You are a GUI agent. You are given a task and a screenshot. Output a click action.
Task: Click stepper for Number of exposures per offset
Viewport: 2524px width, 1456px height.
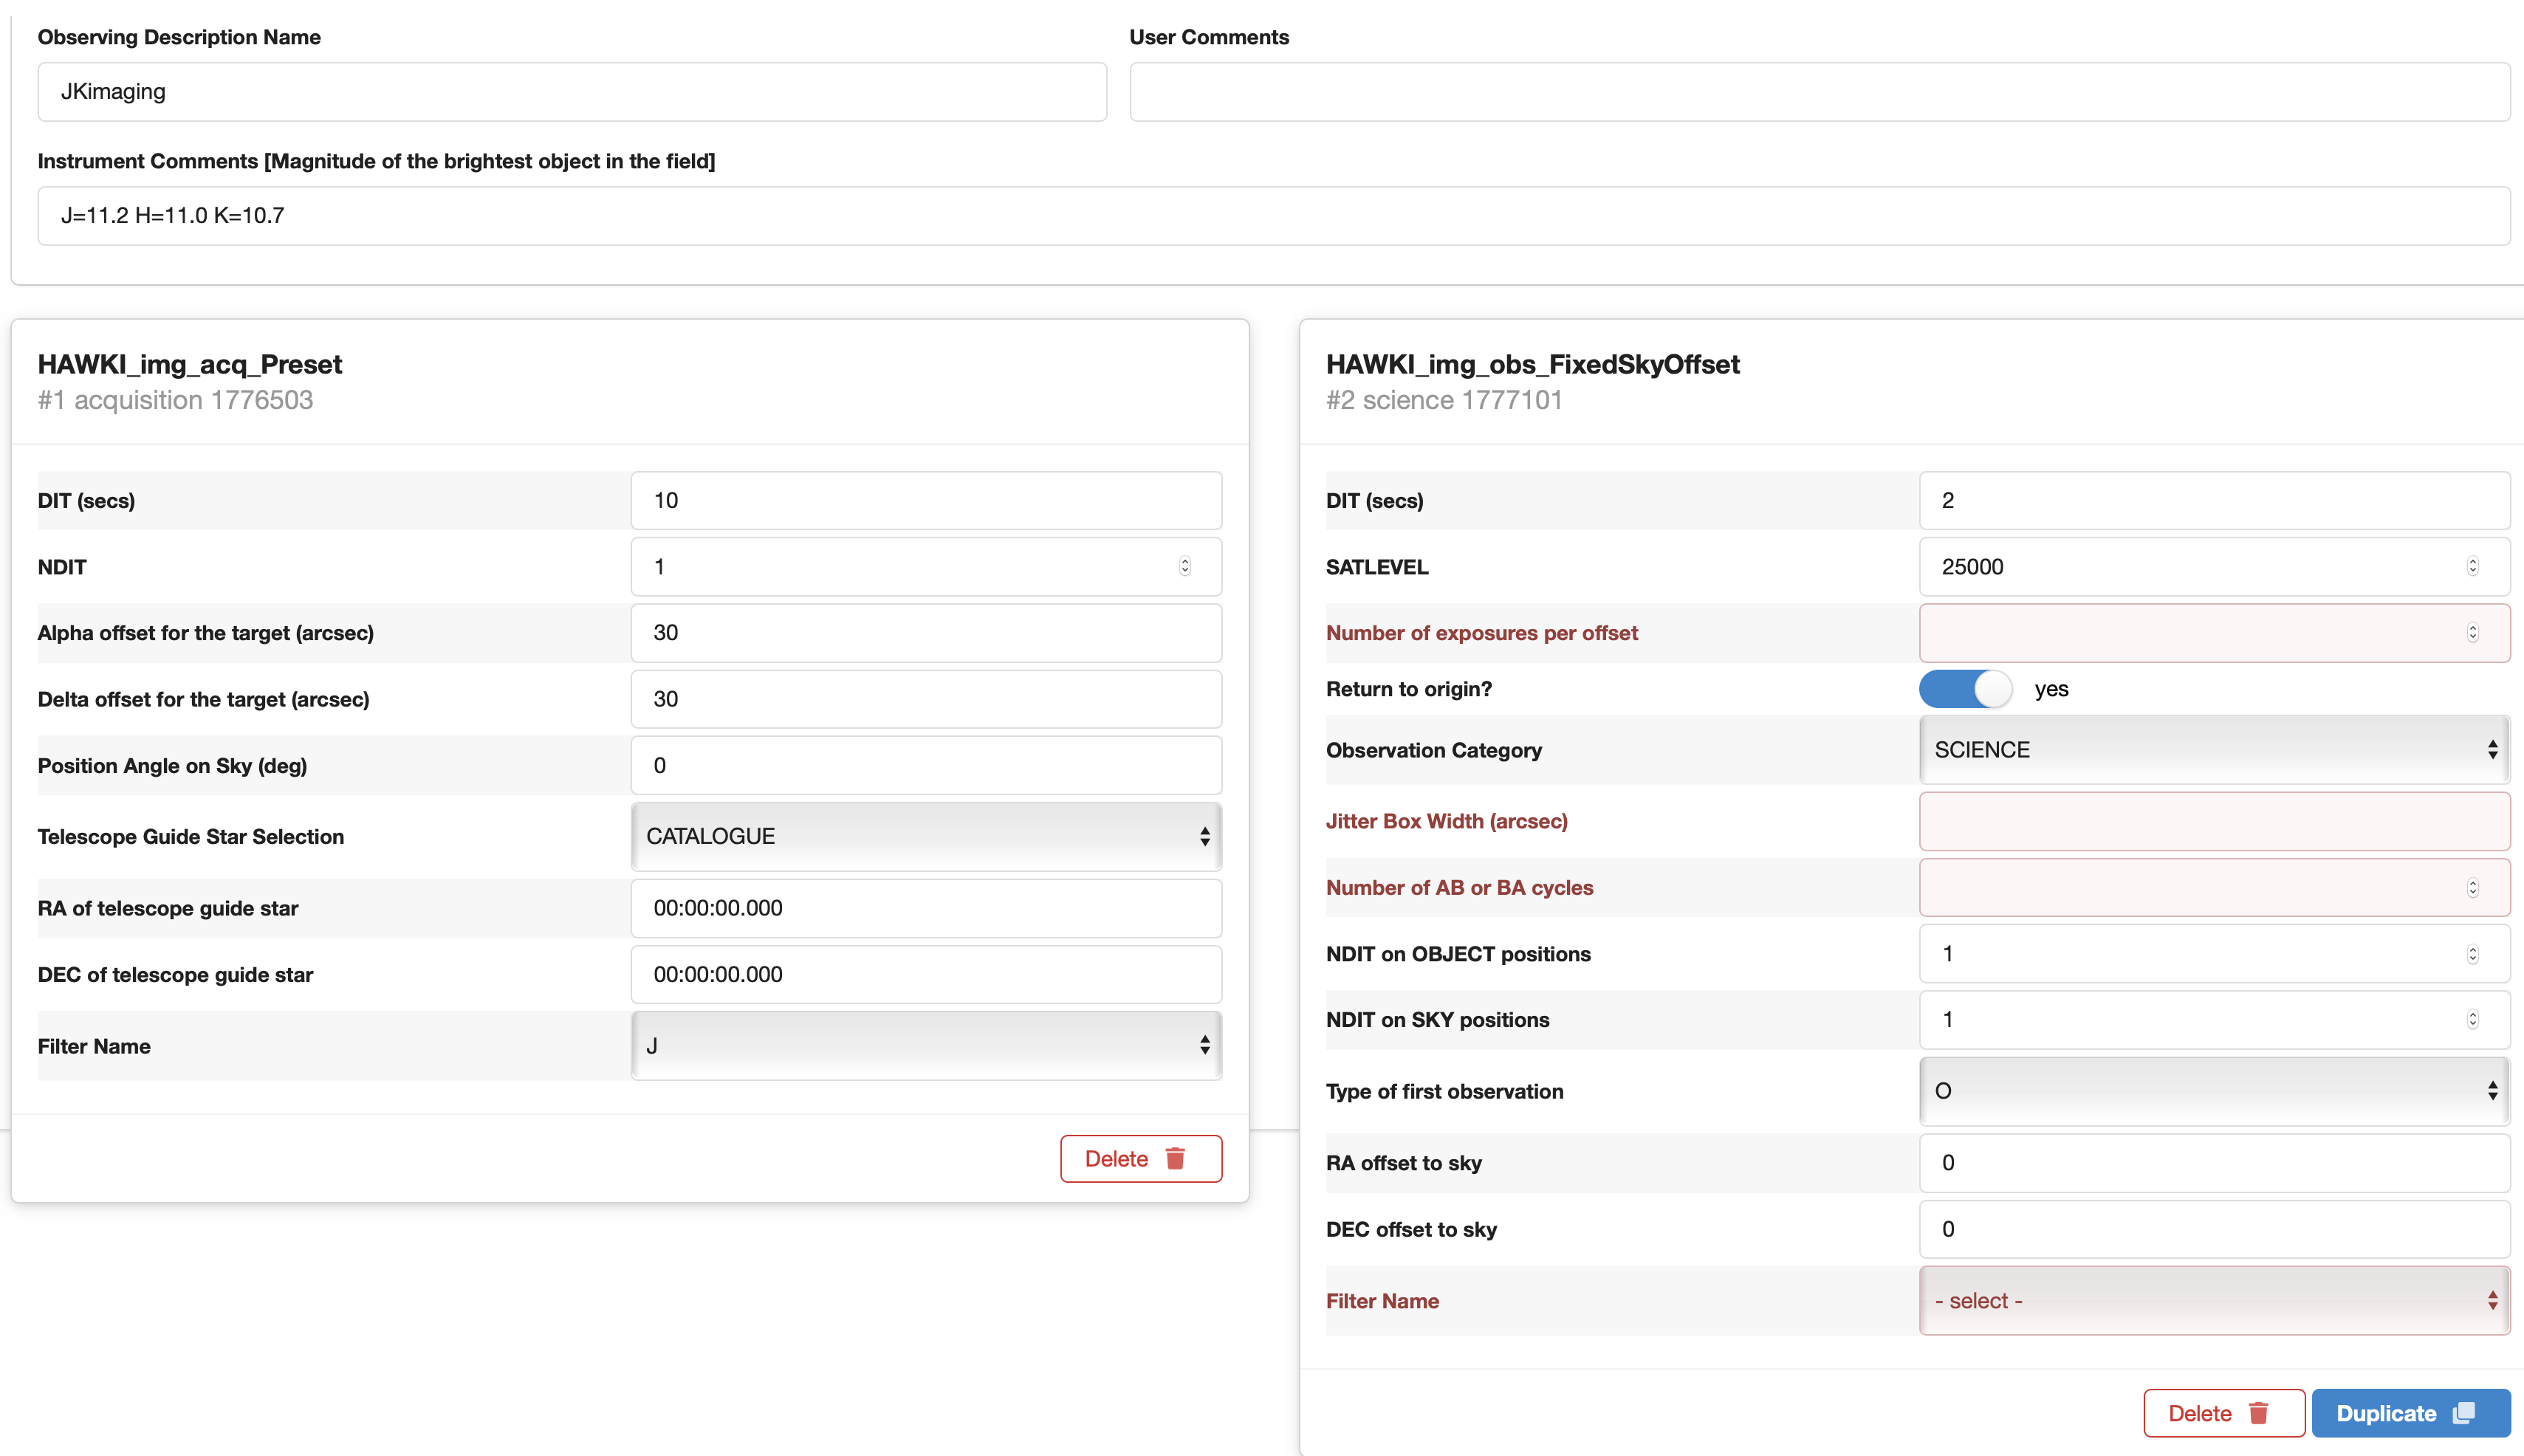click(2472, 633)
